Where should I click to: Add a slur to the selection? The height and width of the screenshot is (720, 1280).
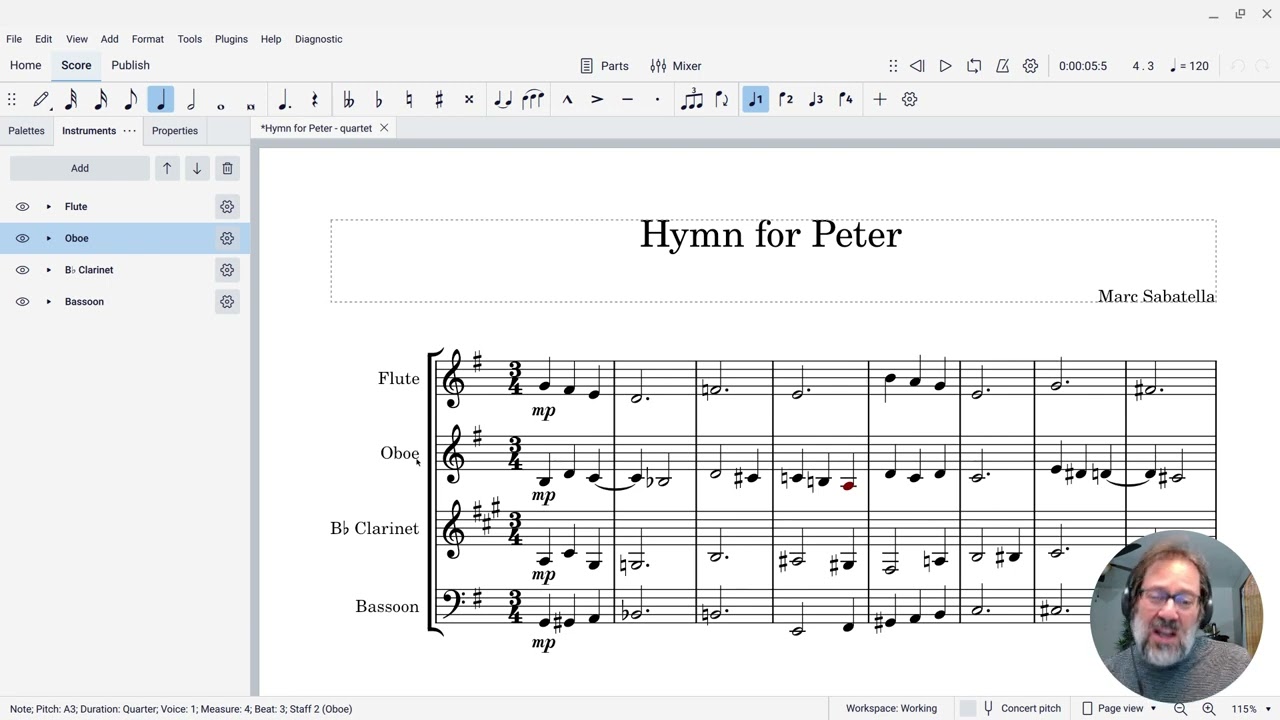(x=533, y=99)
